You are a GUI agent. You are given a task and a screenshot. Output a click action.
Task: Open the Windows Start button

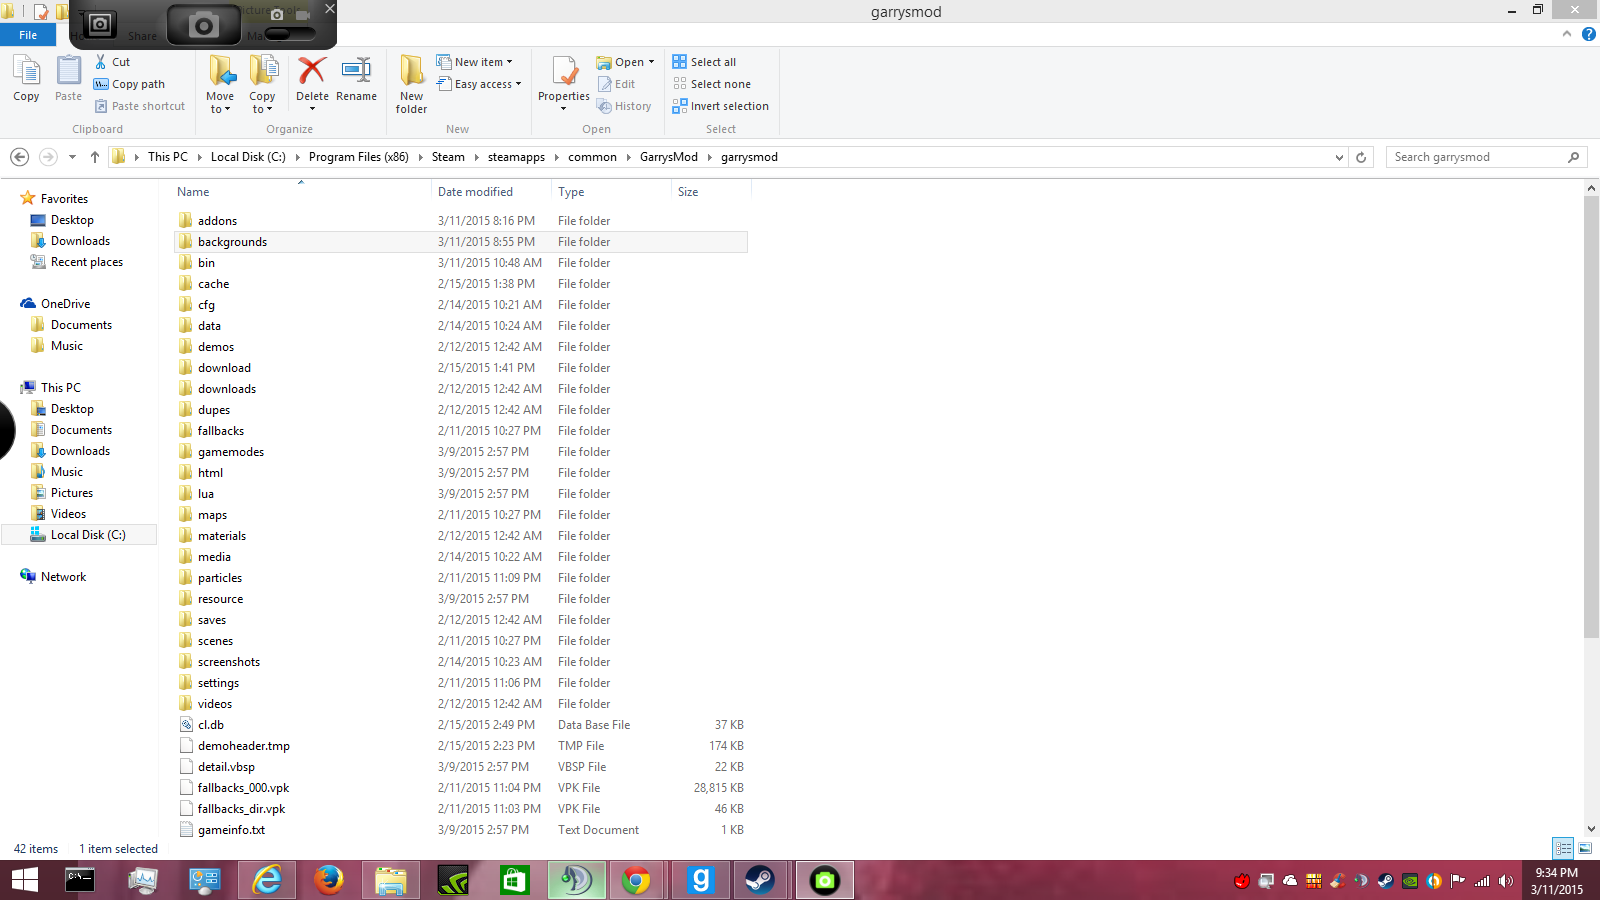(x=24, y=880)
